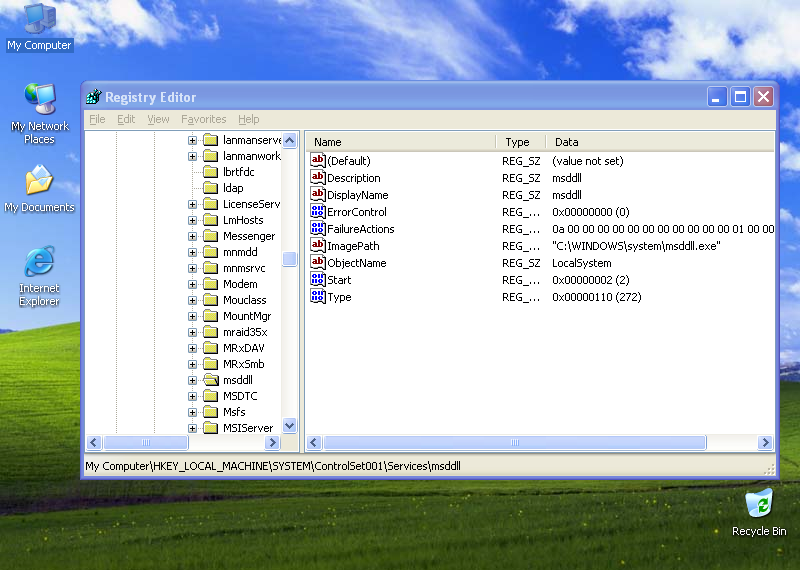Select the MRxSmb key label
The width and height of the screenshot is (800, 570).
243,364
